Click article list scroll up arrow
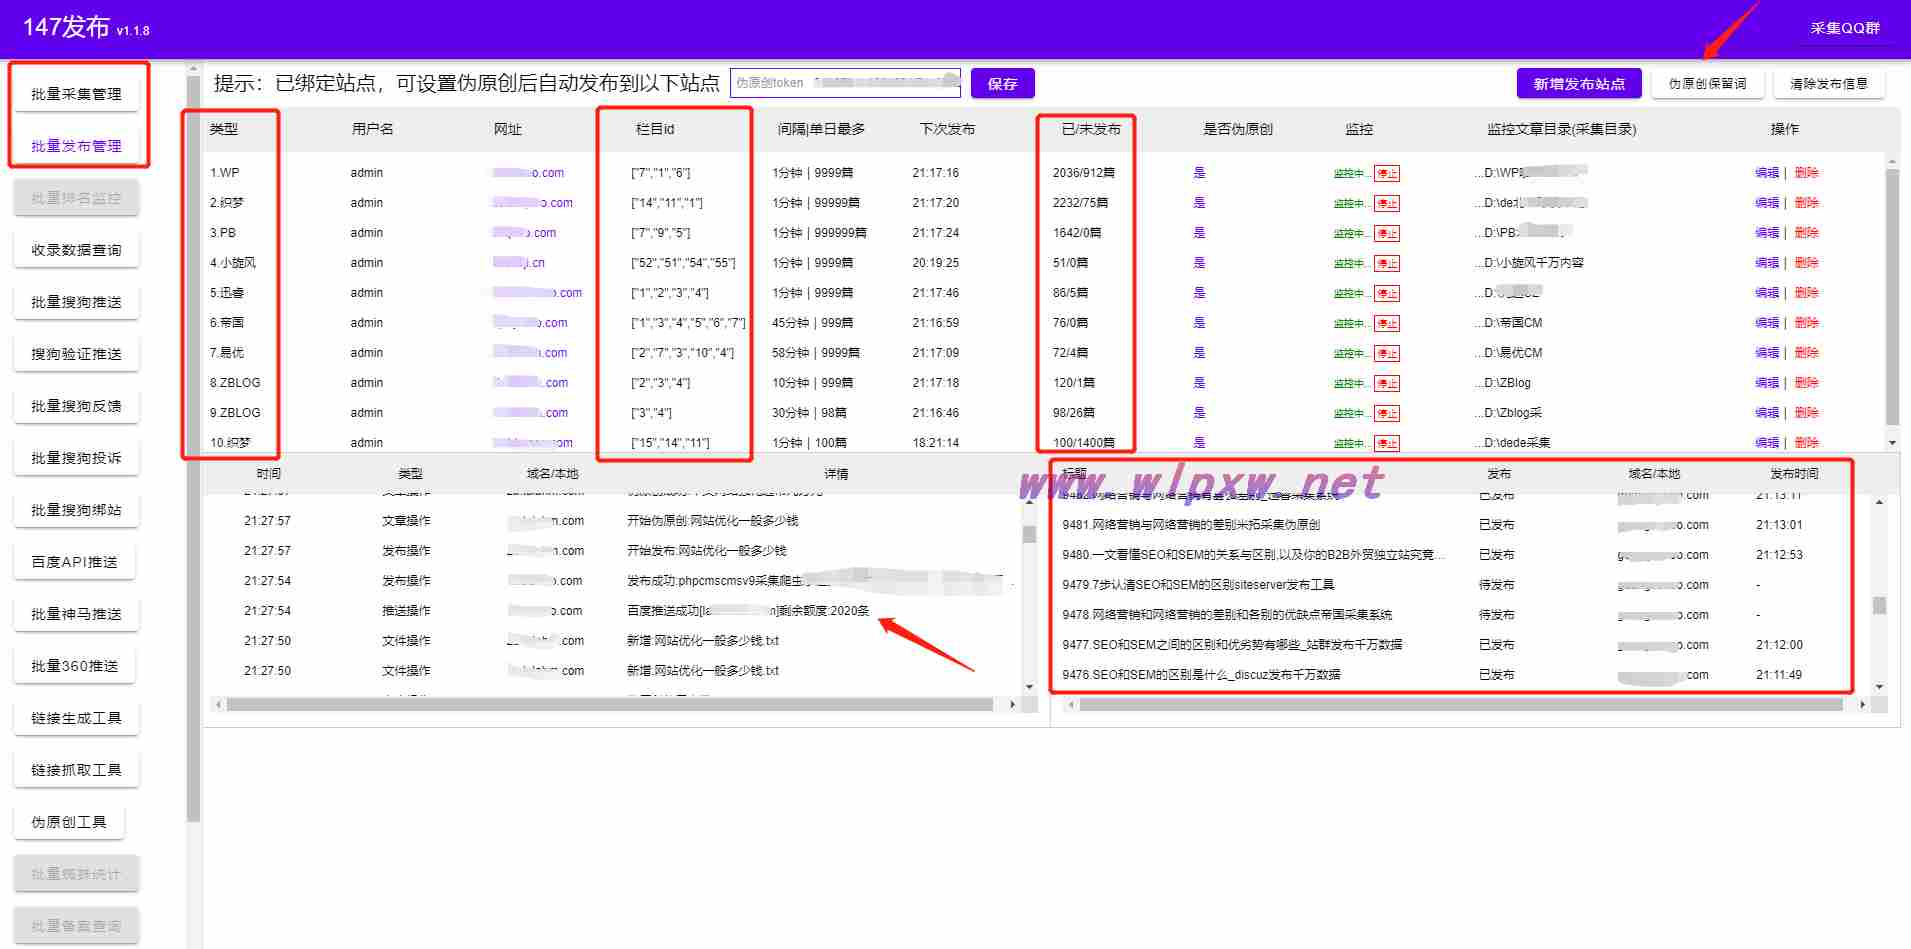This screenshot has height=949, width=1911. pos(1879,502)
